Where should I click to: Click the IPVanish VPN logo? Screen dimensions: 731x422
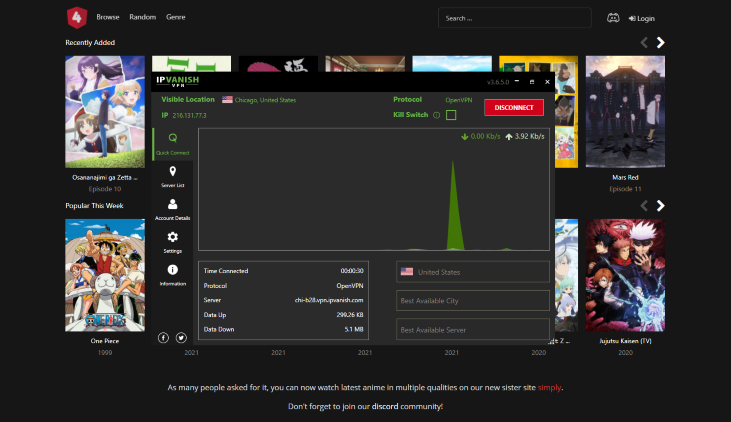(x=178, y=81)
